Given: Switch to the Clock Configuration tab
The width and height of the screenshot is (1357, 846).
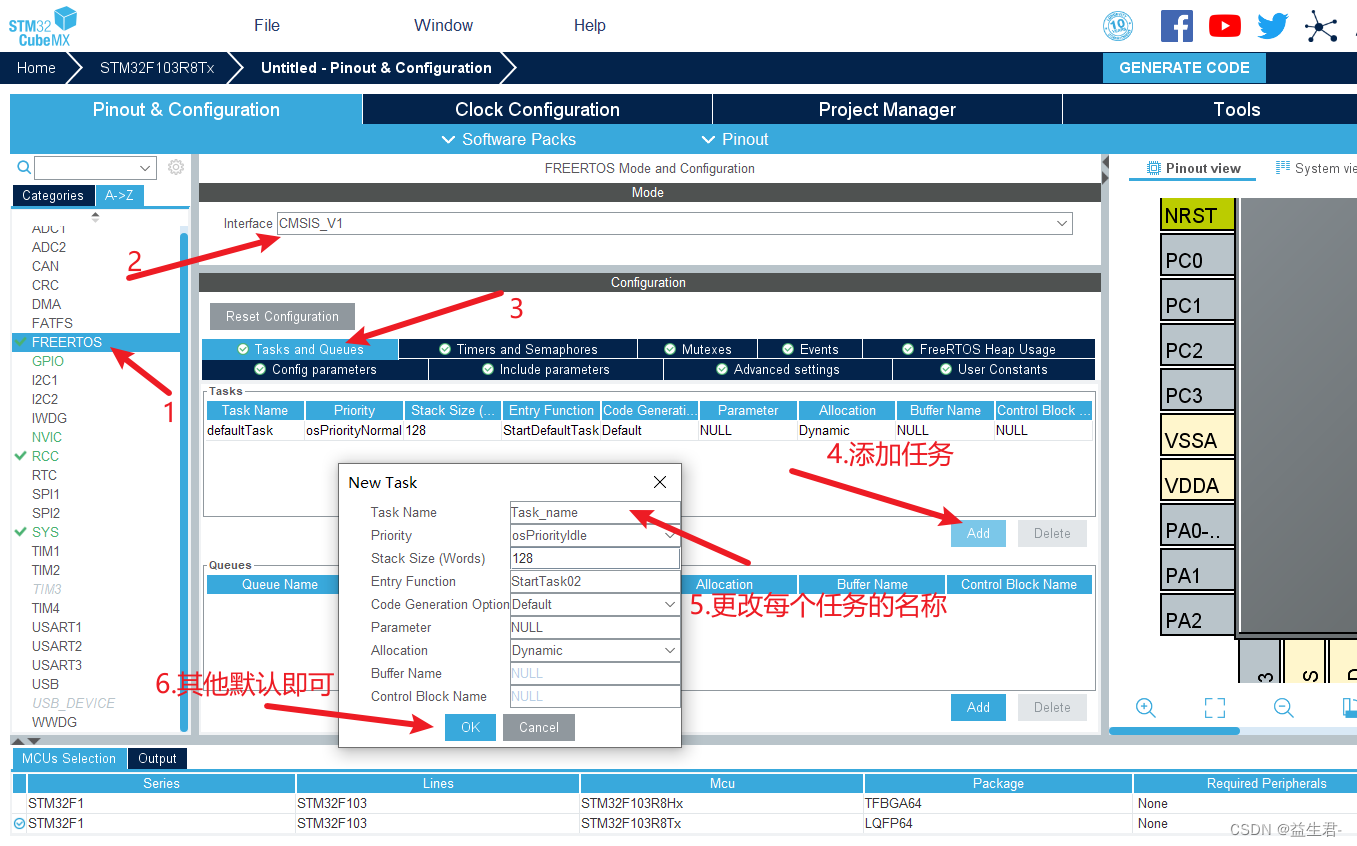Looking at the screenshot, I should (x=537, y=110).
